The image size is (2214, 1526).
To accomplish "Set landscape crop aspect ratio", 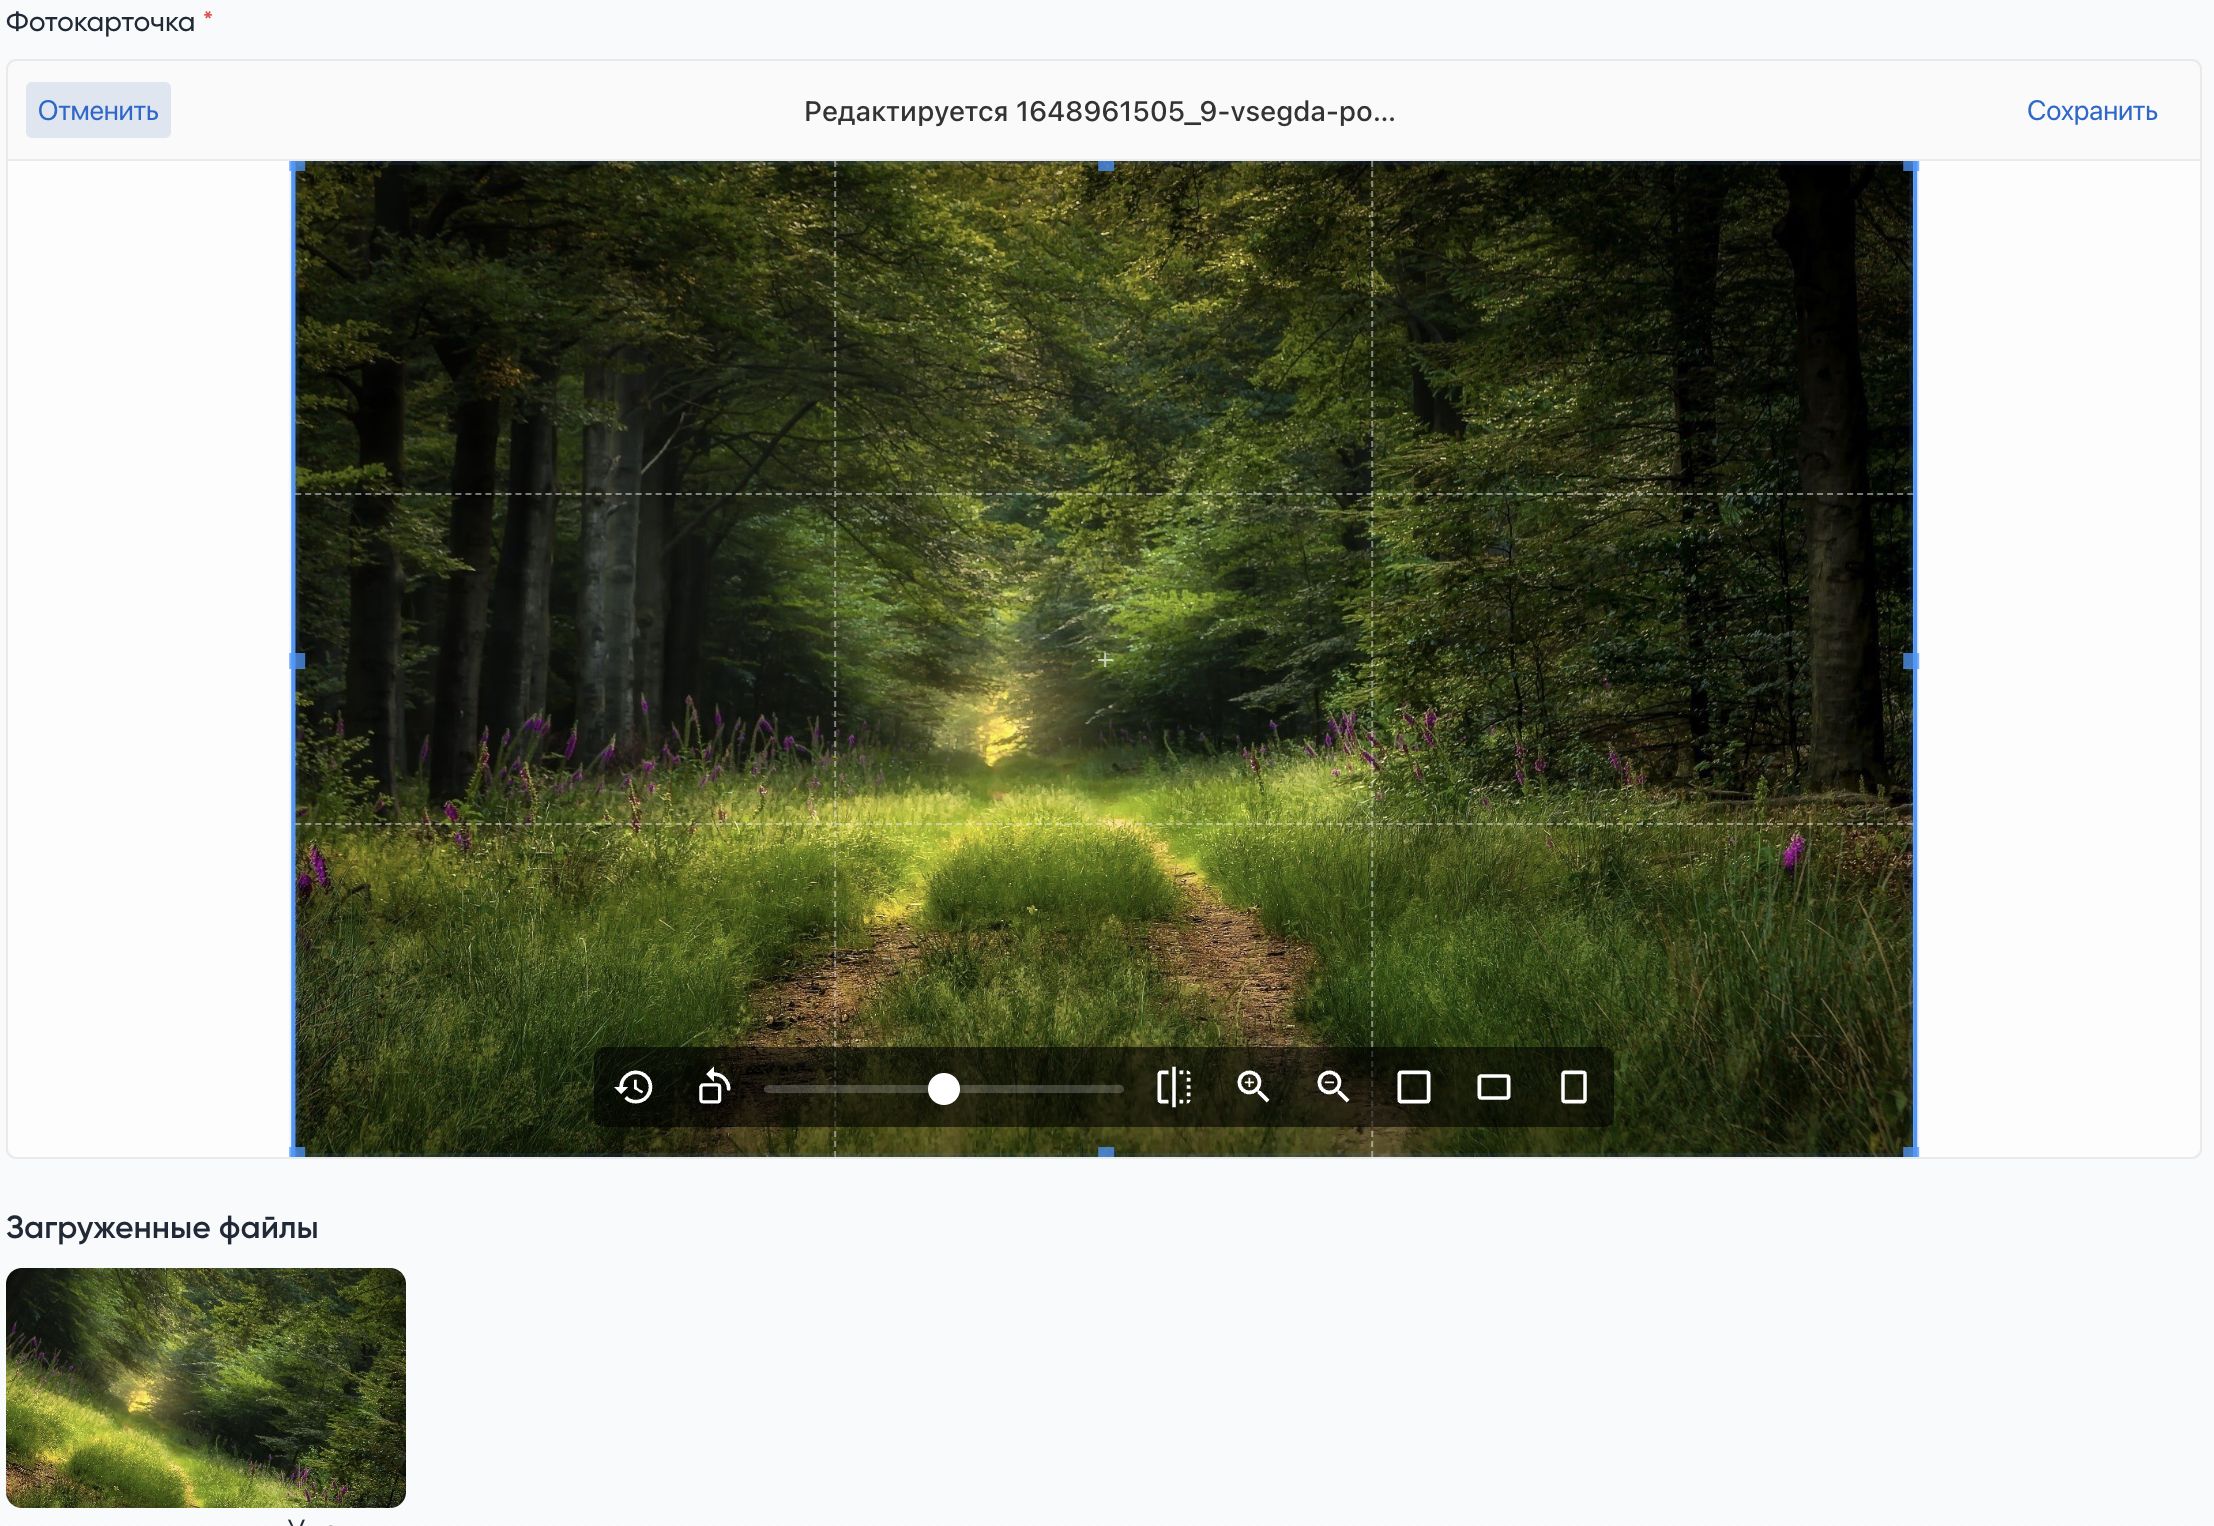I will tap(1493, 1087).
